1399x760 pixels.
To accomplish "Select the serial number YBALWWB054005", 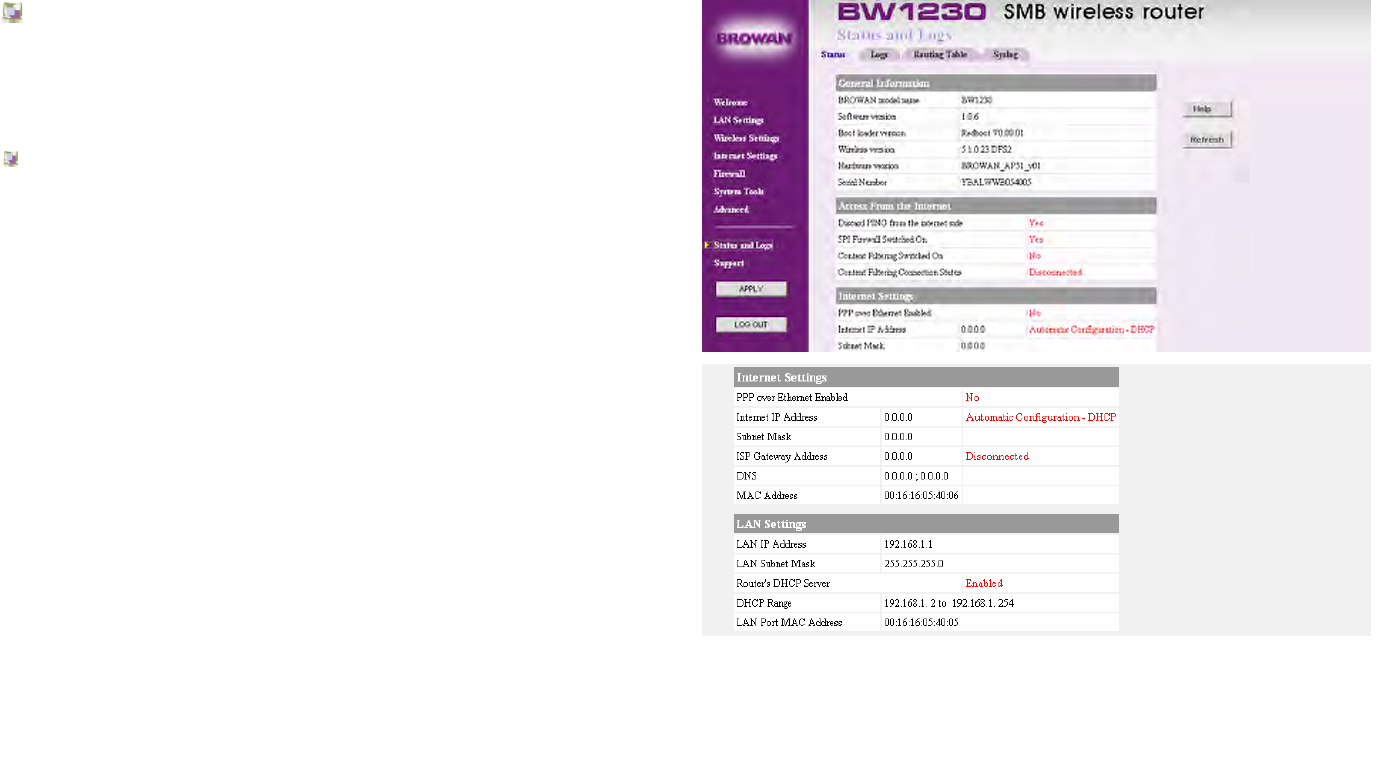I will point(996,183).
